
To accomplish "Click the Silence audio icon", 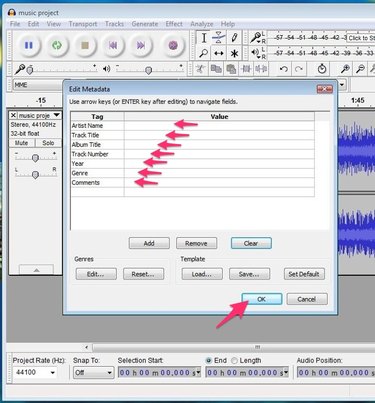I will (x=261, y=69).
